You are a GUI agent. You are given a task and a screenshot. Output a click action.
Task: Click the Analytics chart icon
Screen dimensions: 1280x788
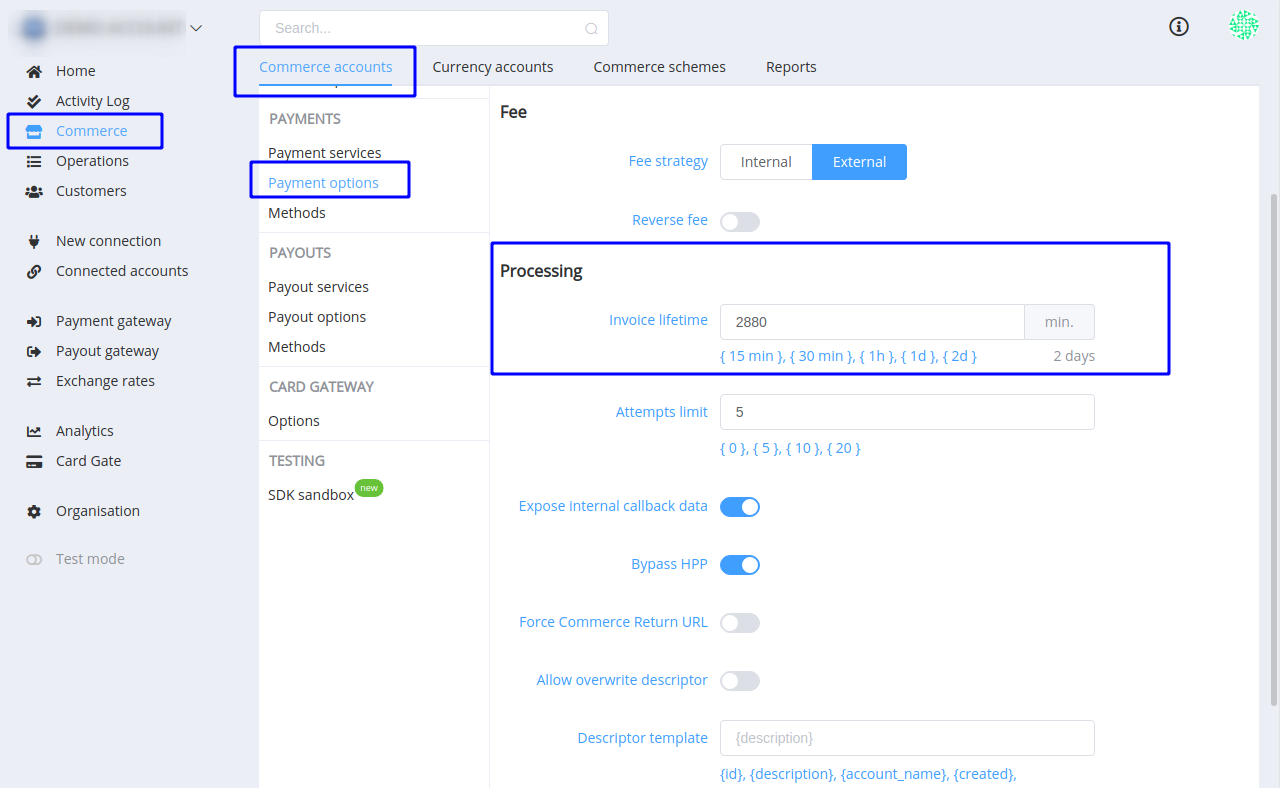pos(34,431)
